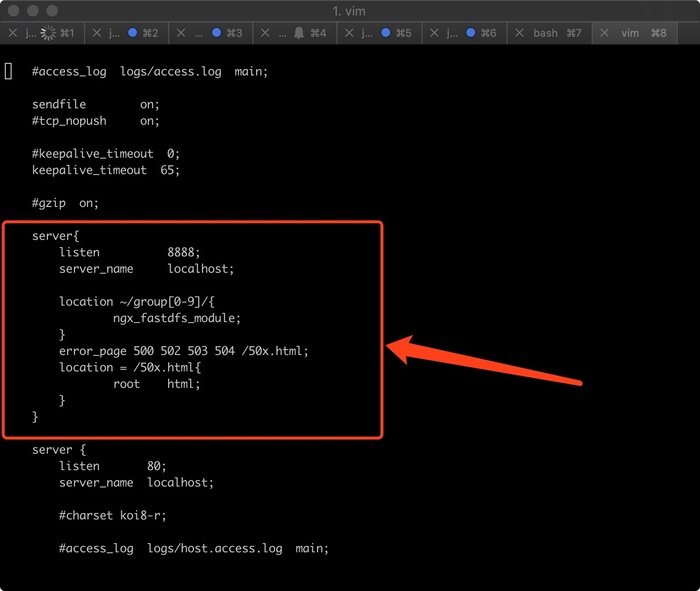Switch to the ⌘2 tab
Image resolution: width=700 pixels, height=591 pixels.
[x=127, y=33]
